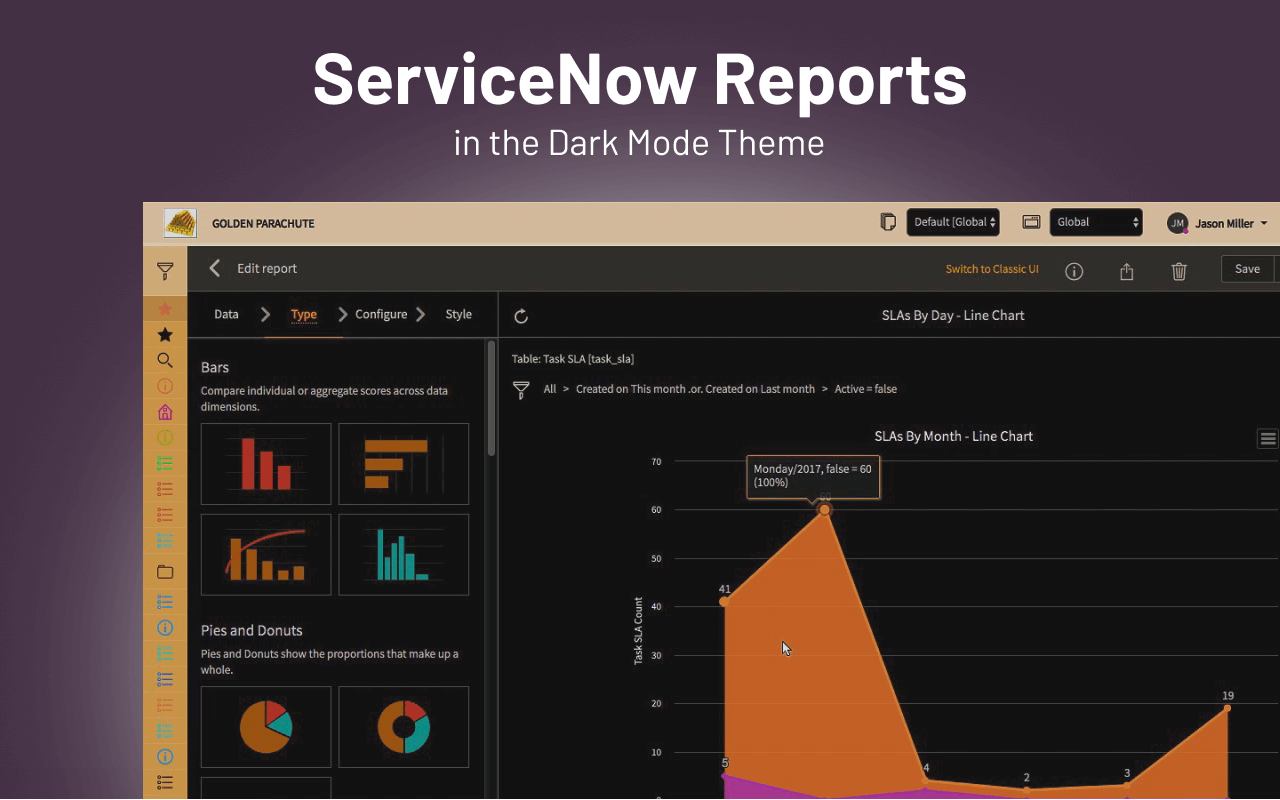Click the data point labeled 19

[x=1227, y=708]
